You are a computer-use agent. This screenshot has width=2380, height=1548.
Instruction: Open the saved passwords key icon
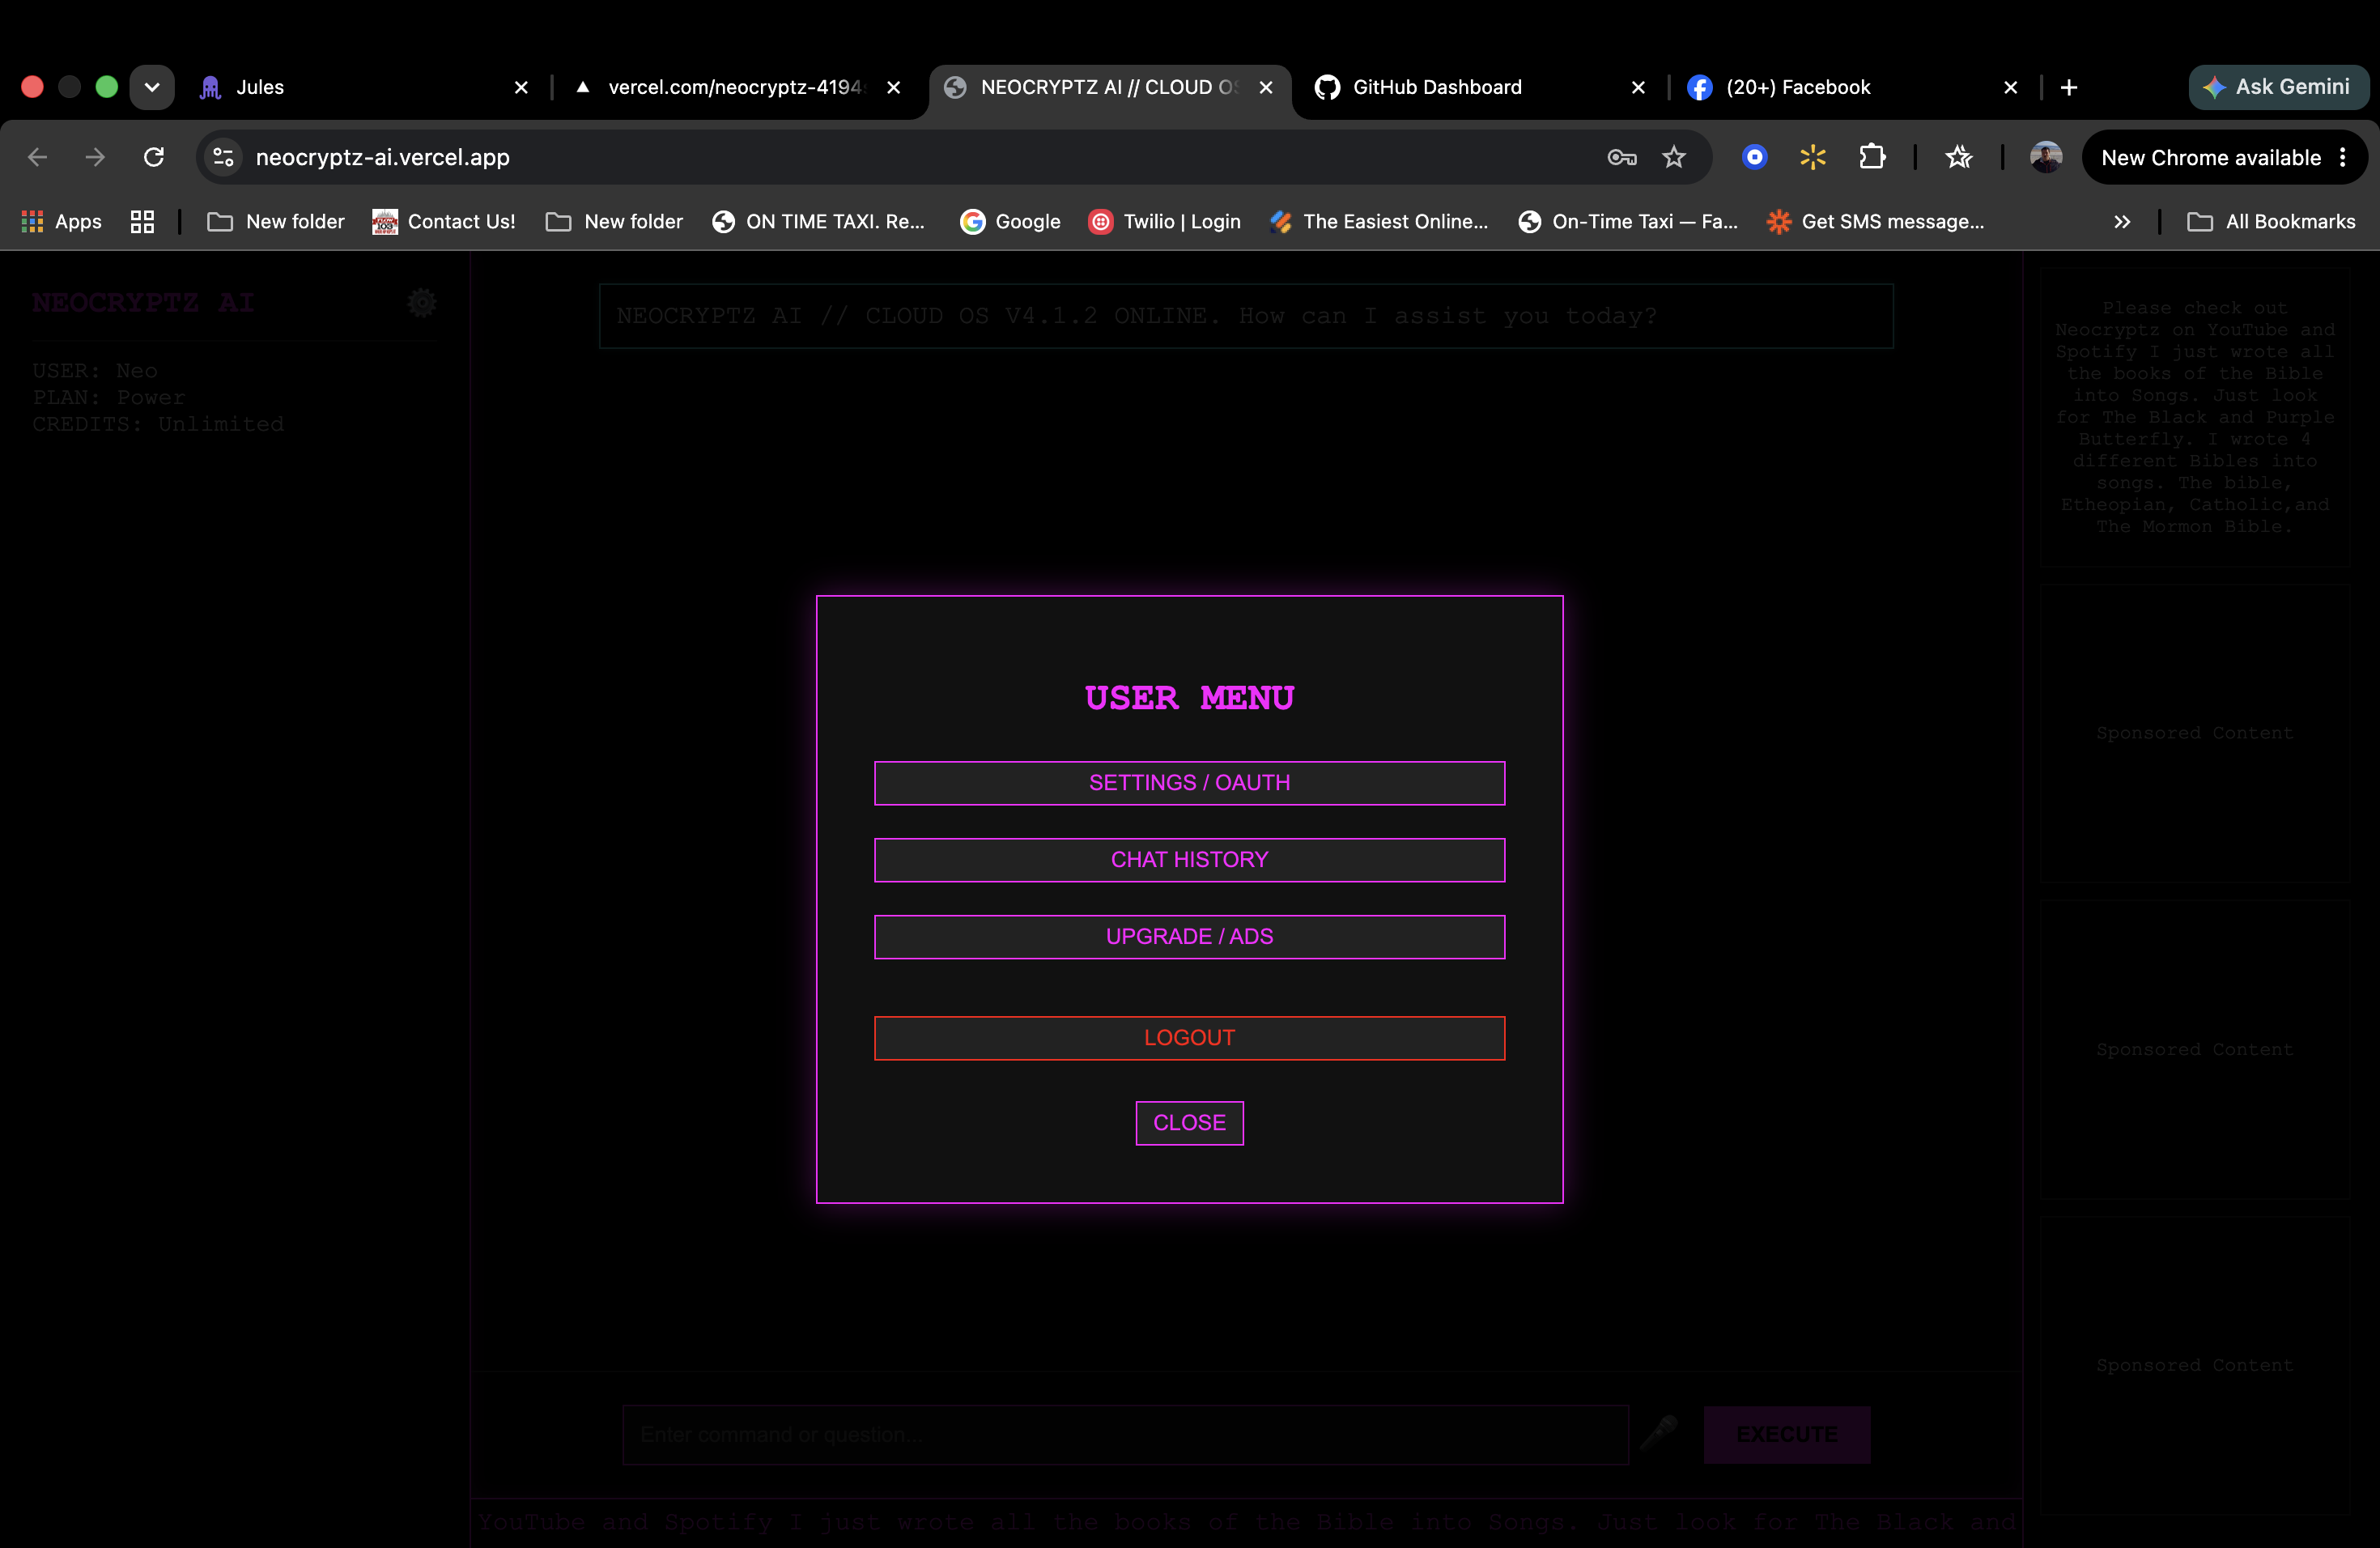[x=1621, y=157]
